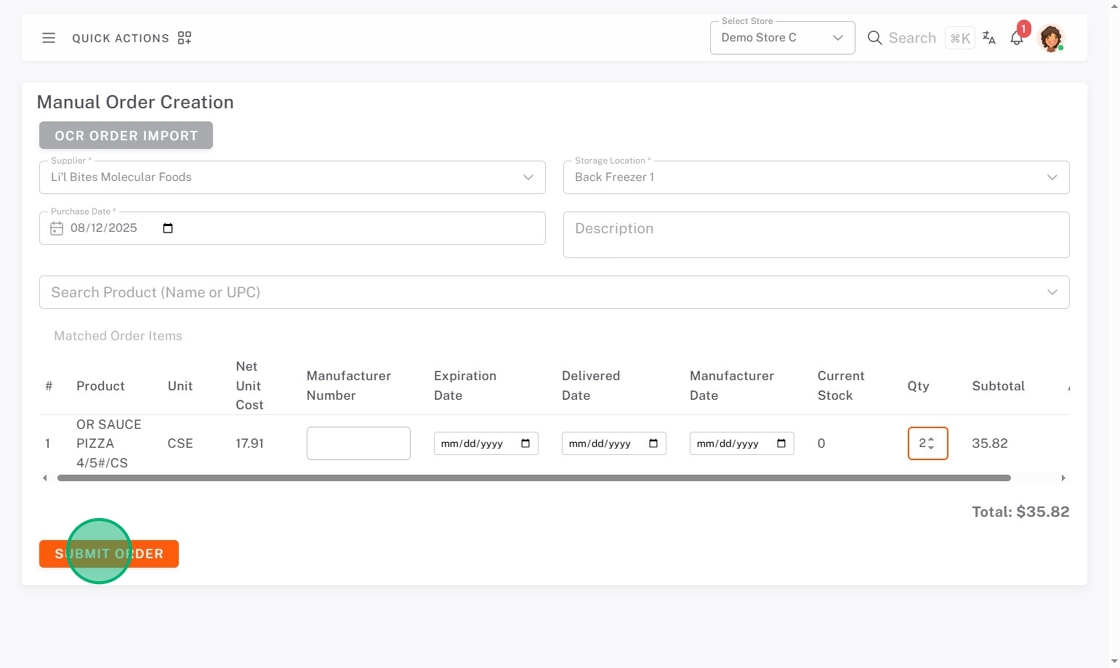The image size is (1120, 668).
Task: Click the Description text field
Action: (x=816, y=234)
